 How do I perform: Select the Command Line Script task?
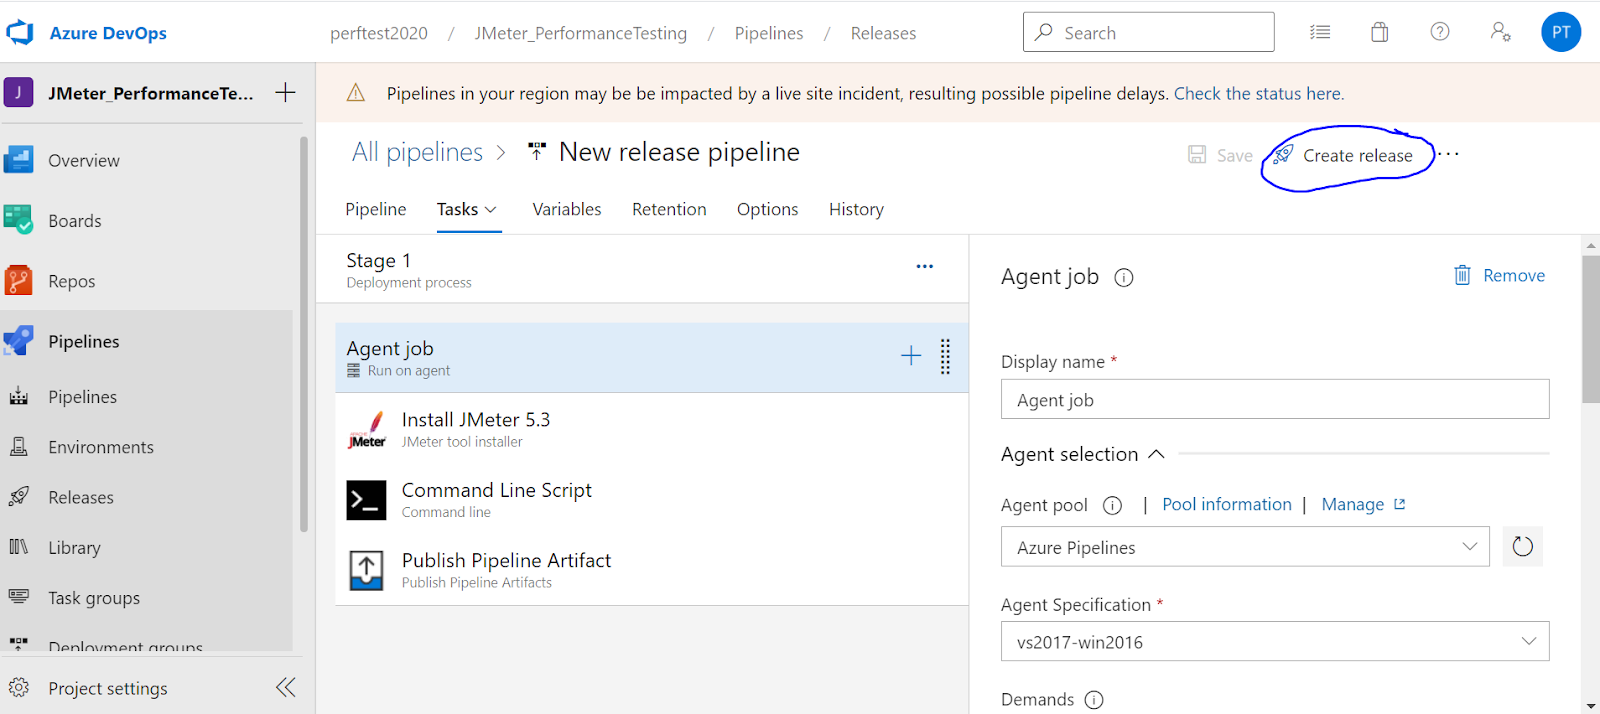click(x=652, y=500)
